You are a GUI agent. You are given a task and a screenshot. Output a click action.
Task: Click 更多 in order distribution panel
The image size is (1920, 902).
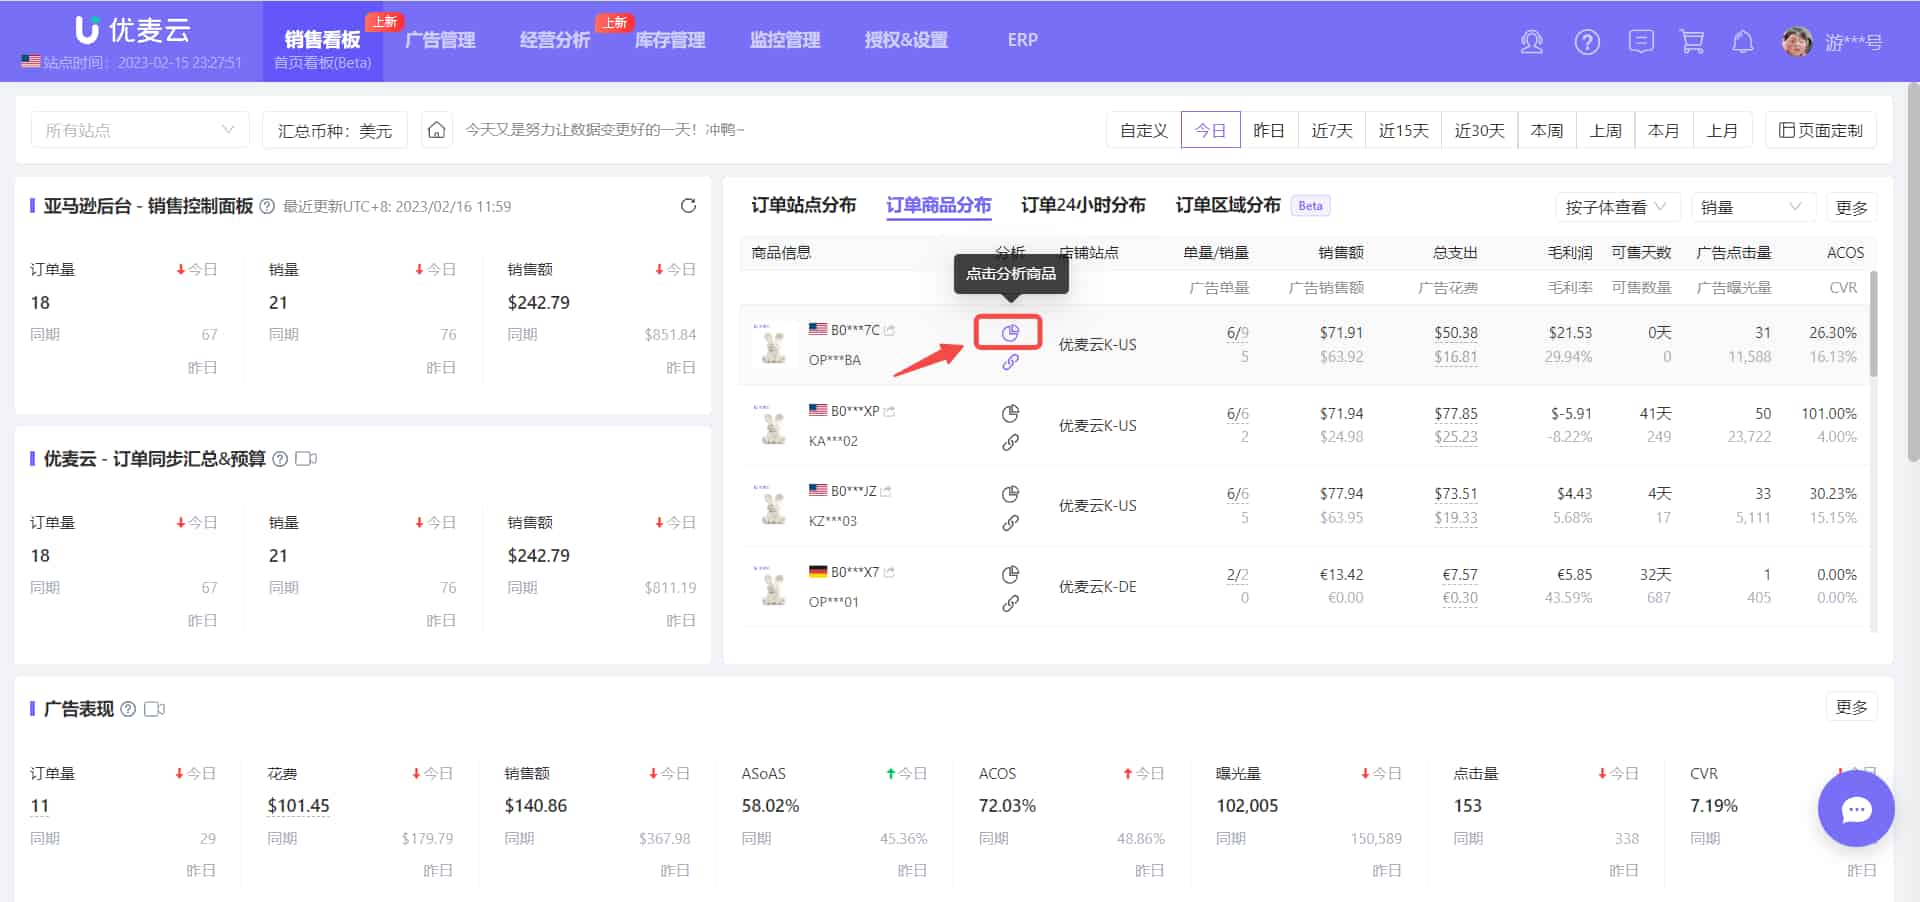[x=1851, y=207]
